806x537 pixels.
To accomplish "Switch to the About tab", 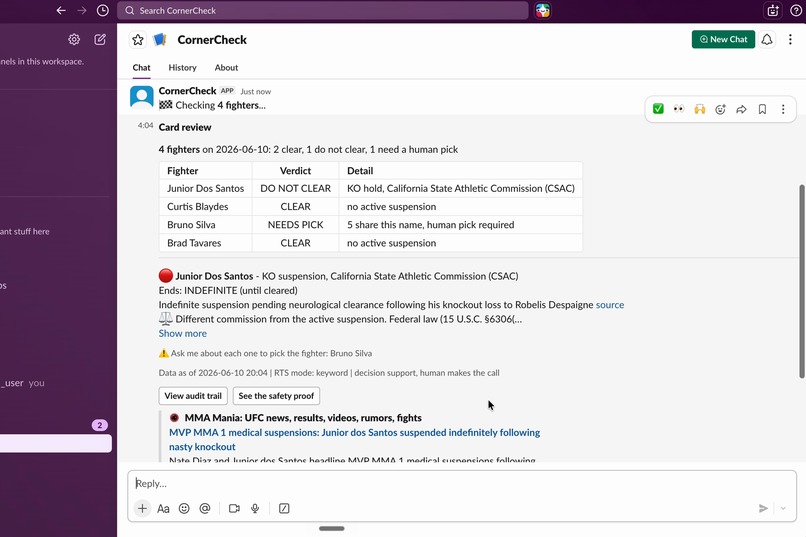I will [x=226, y=67].
